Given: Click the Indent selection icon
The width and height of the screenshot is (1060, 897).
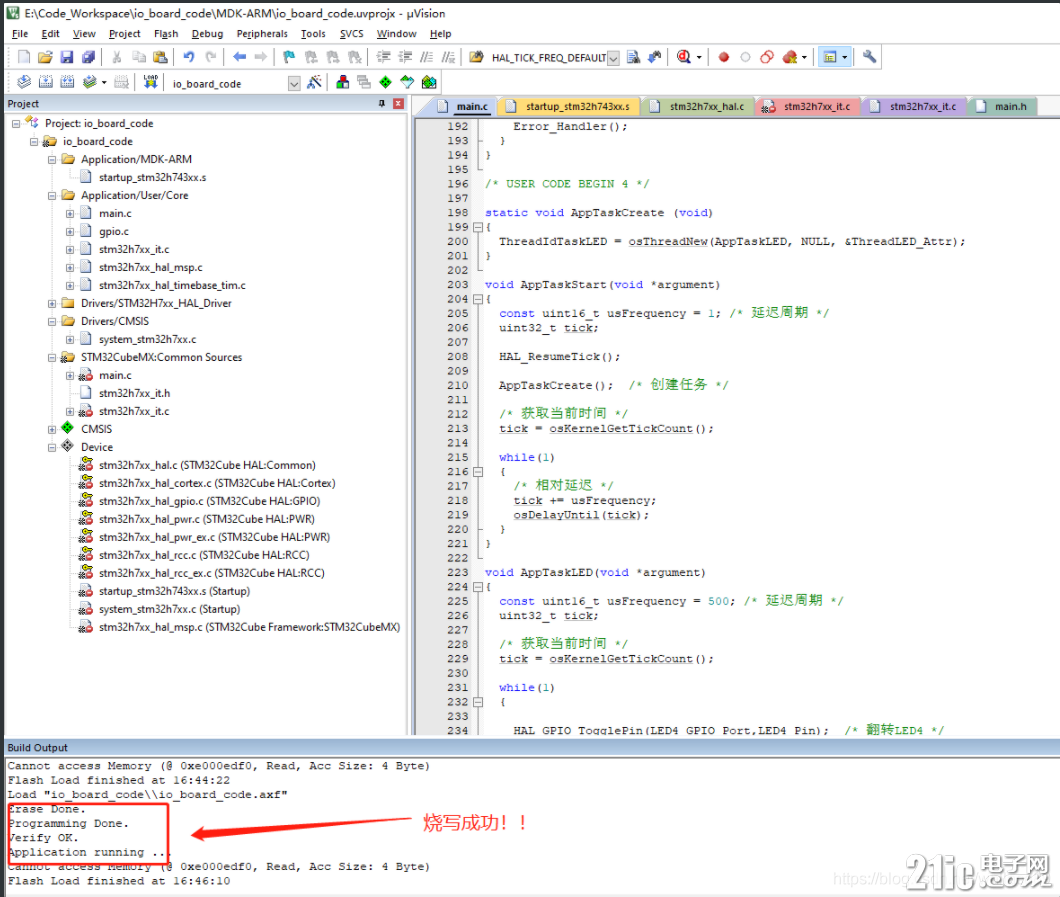Looking at the screenshot, I should (383, 57).
